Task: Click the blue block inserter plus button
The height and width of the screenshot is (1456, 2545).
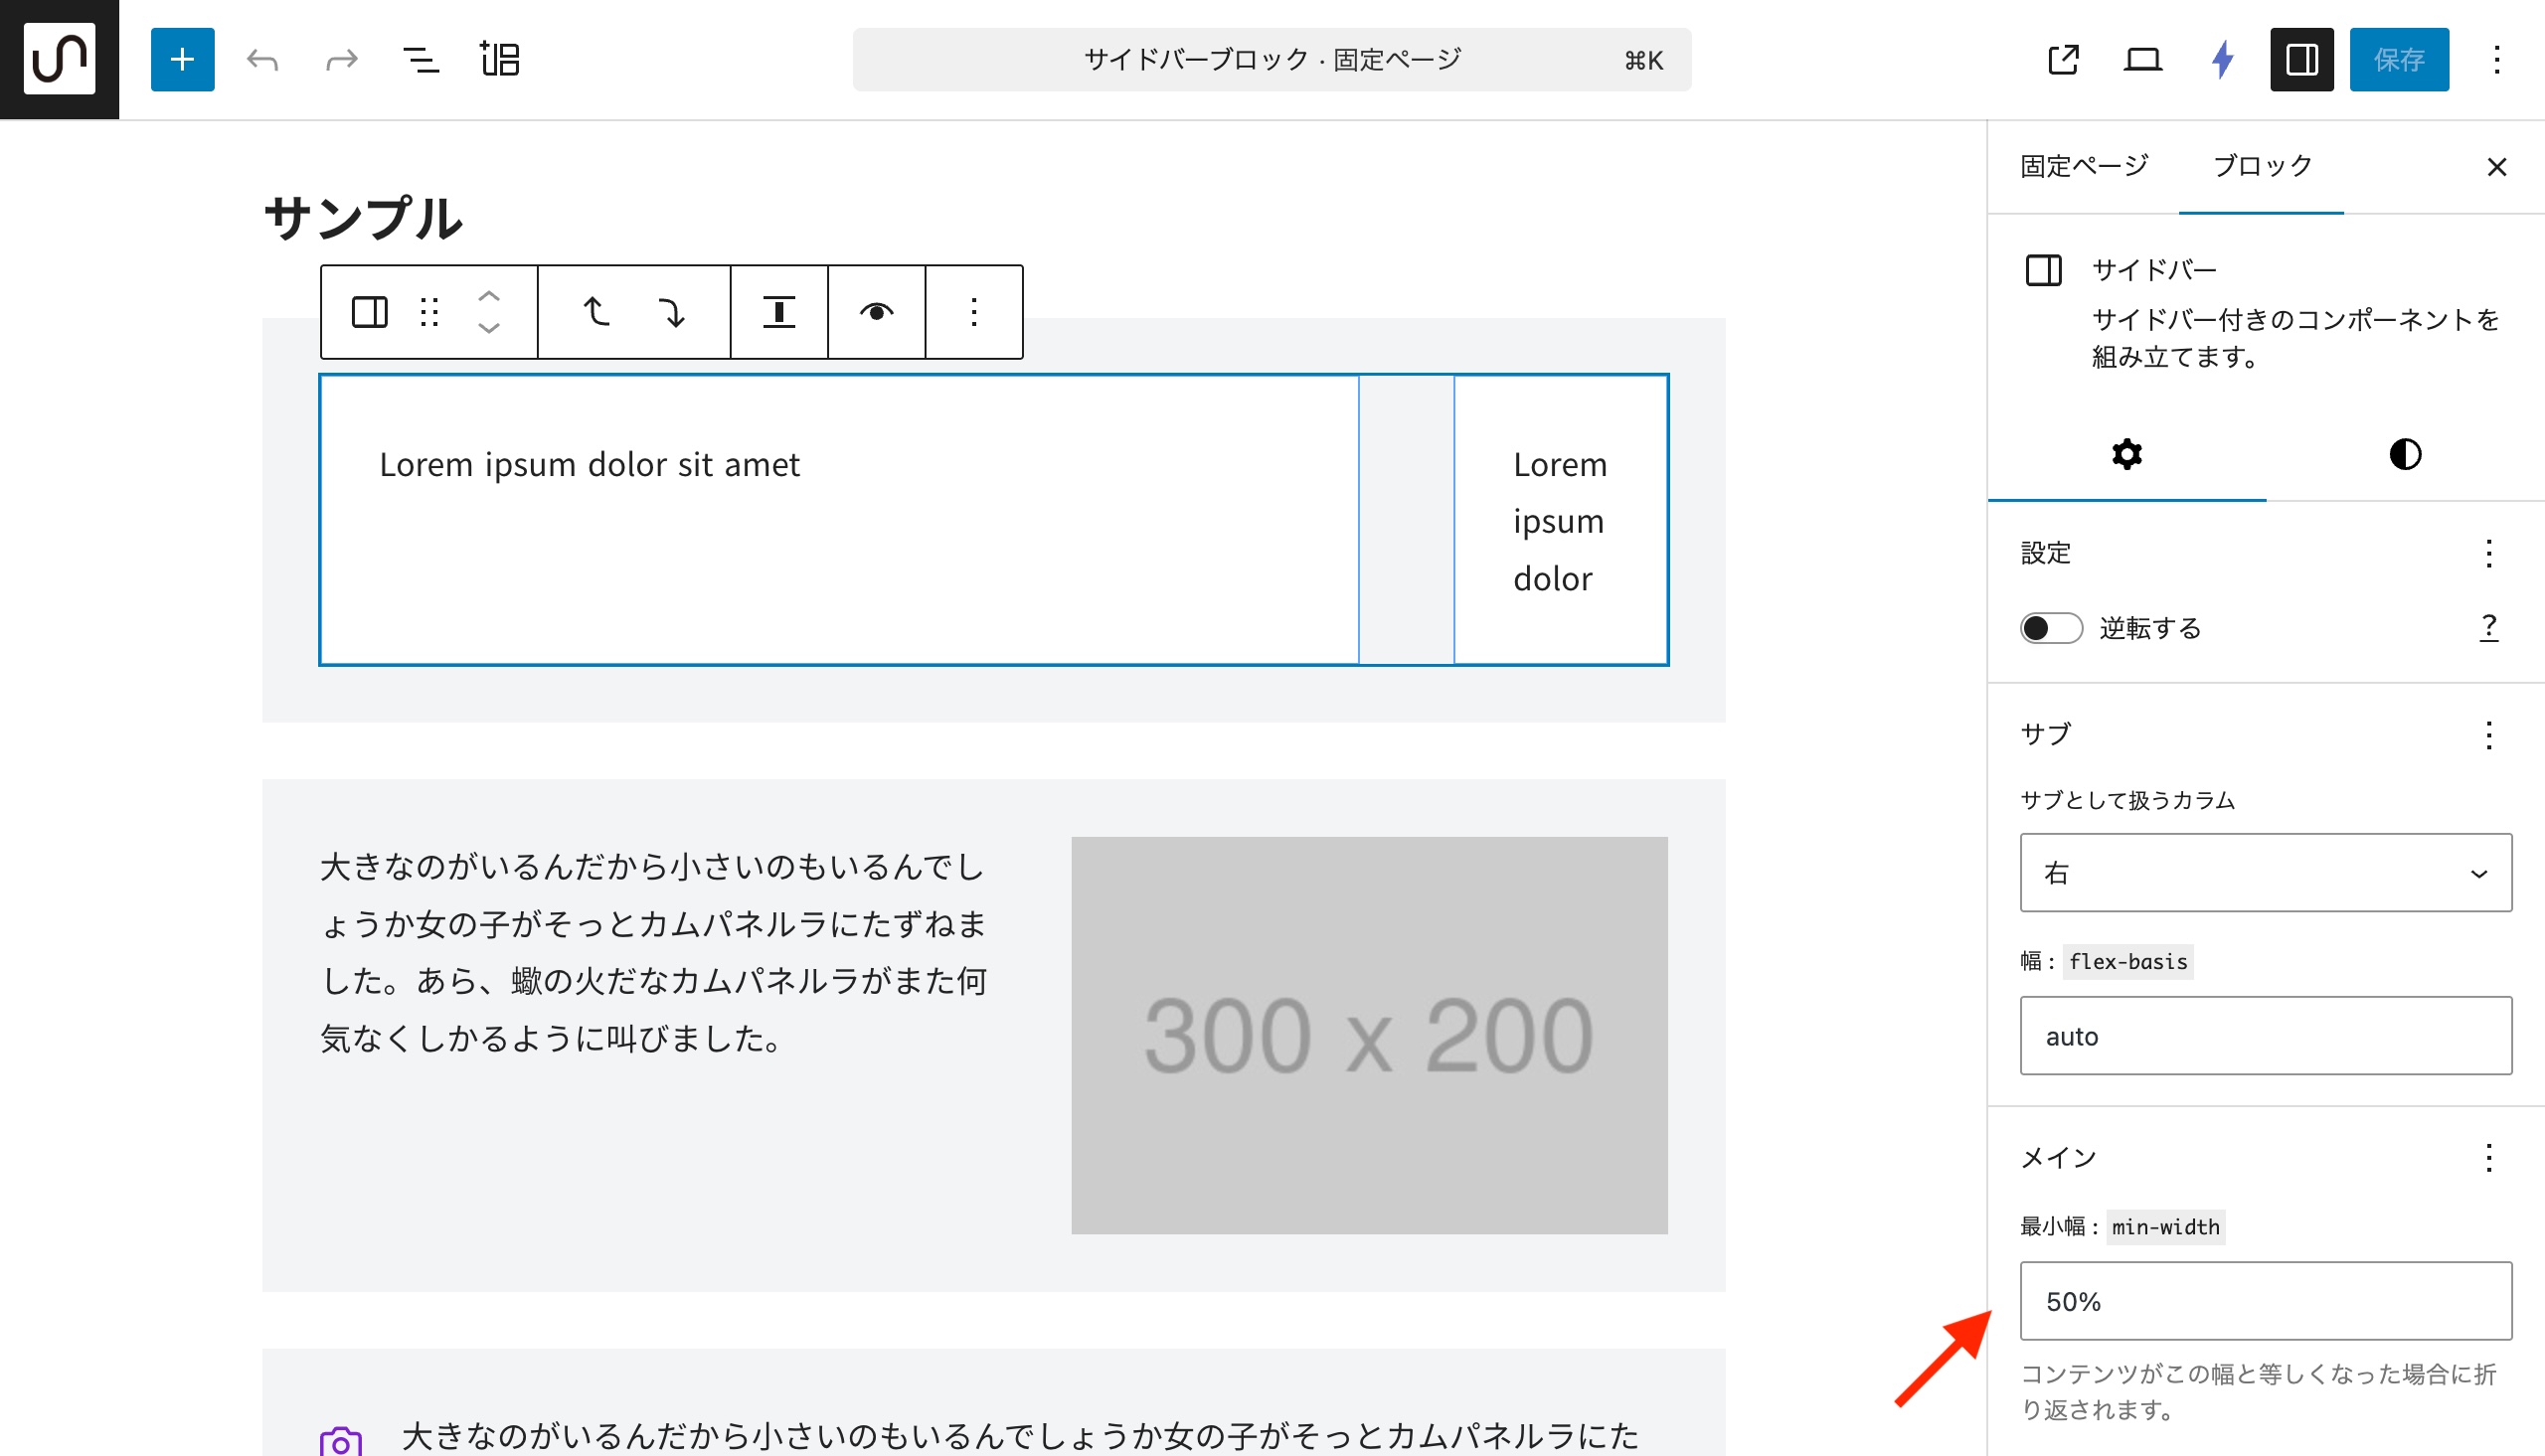Action: click(x=182, y=60)
